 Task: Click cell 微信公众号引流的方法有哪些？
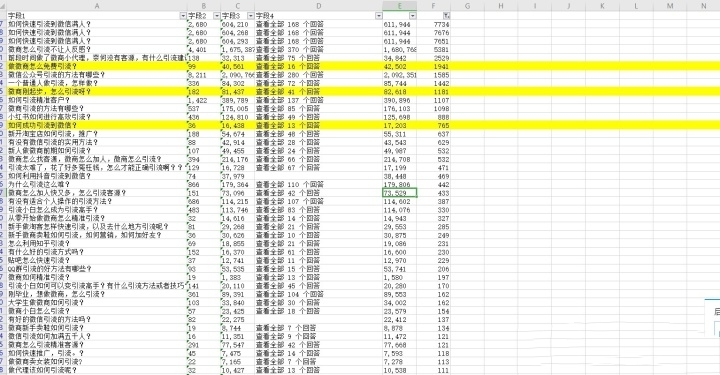[96, 75]
